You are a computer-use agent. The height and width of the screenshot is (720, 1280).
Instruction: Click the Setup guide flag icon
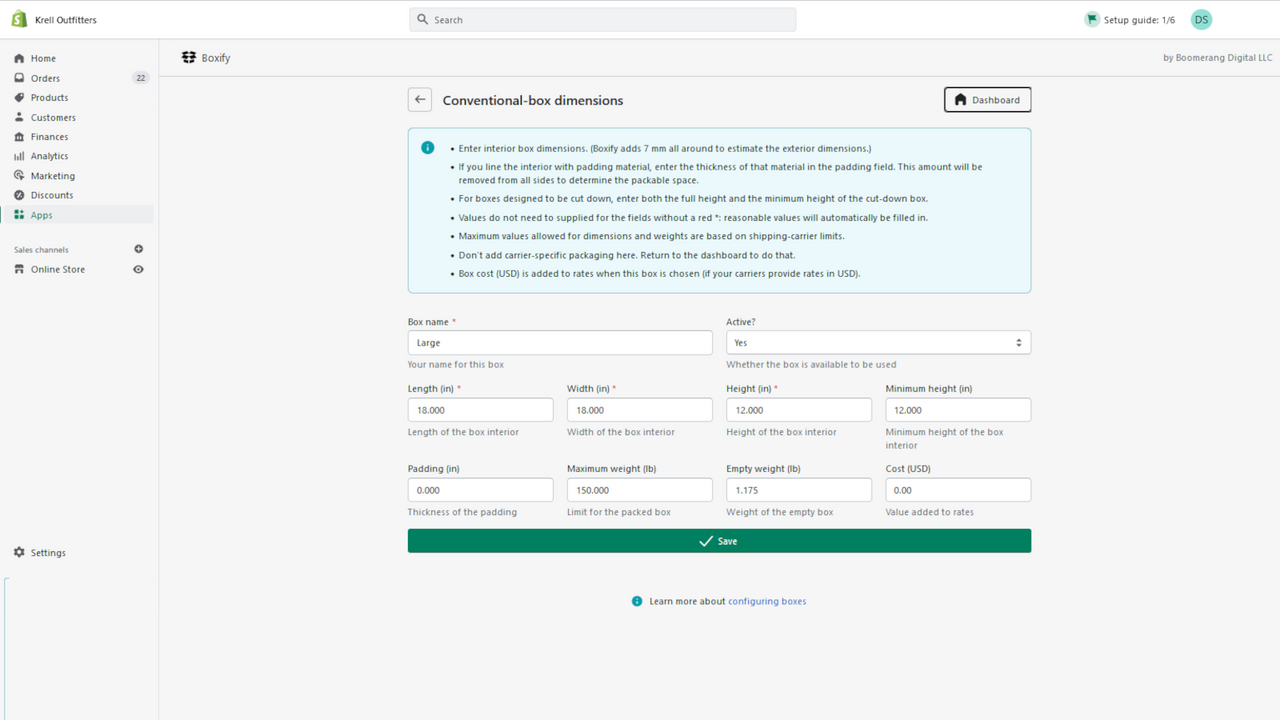point(1092,19)
